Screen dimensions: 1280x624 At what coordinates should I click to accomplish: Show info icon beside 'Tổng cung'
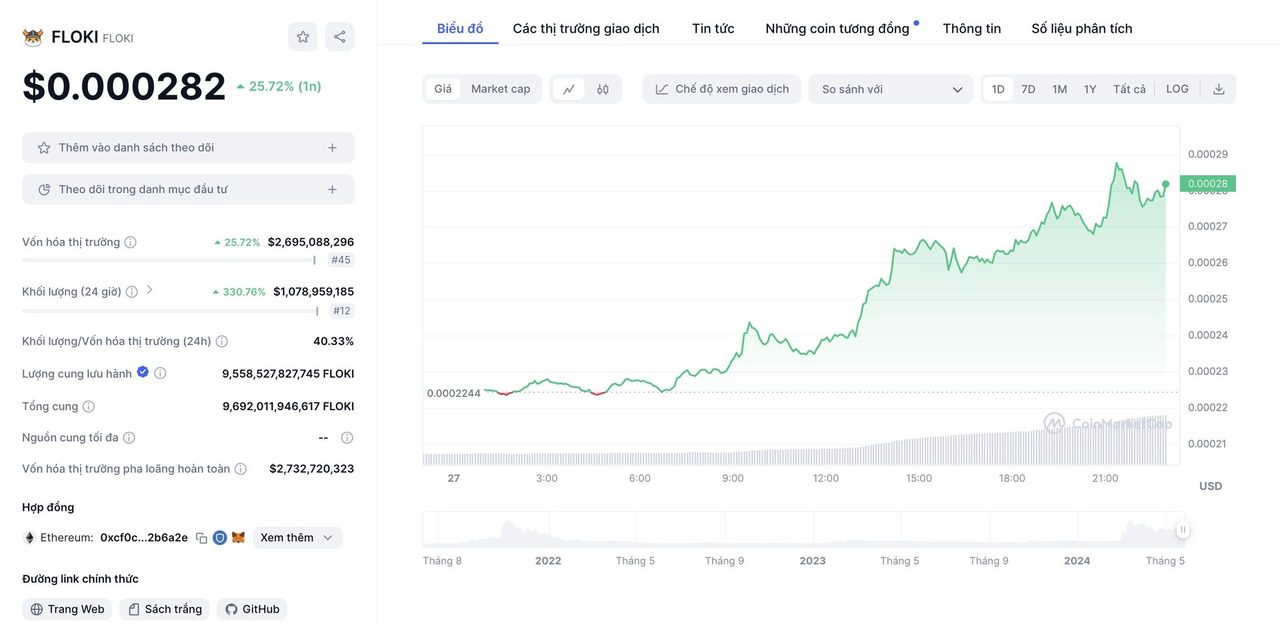click(89, 407)
